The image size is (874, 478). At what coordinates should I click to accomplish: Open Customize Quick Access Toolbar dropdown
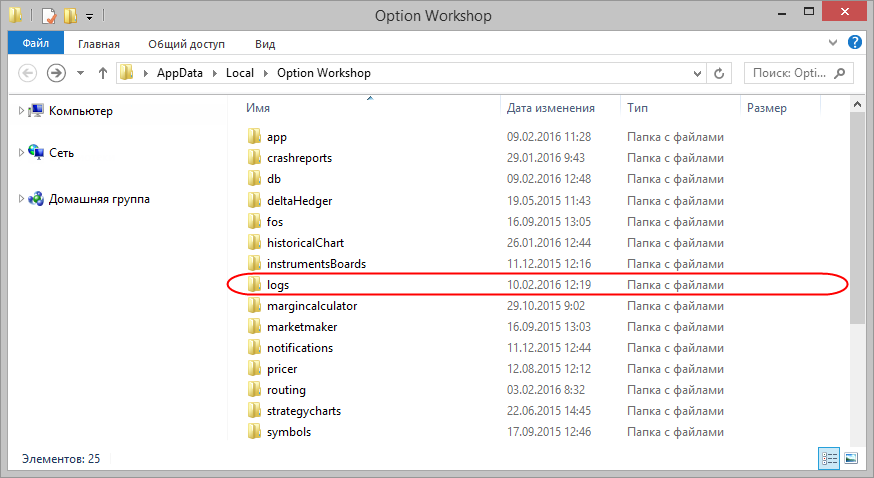[x=89, y=17]
